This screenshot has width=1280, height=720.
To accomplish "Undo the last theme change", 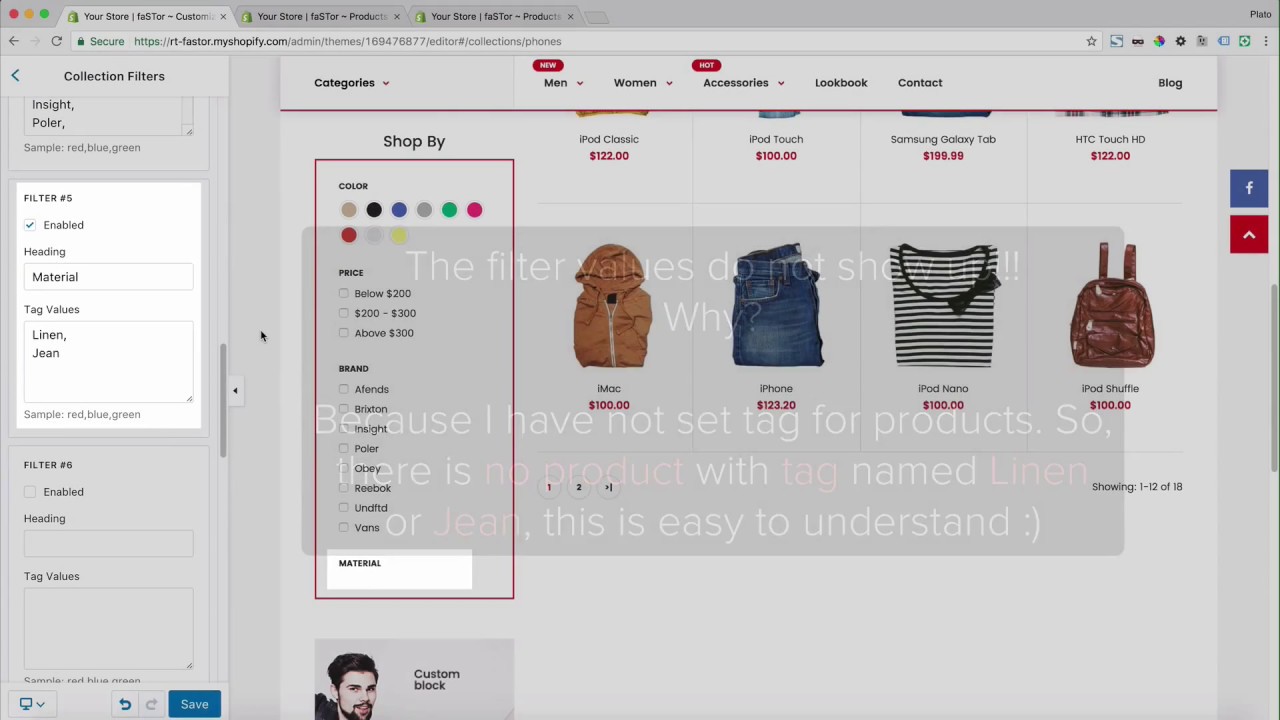I will click(x=125, y=704).
